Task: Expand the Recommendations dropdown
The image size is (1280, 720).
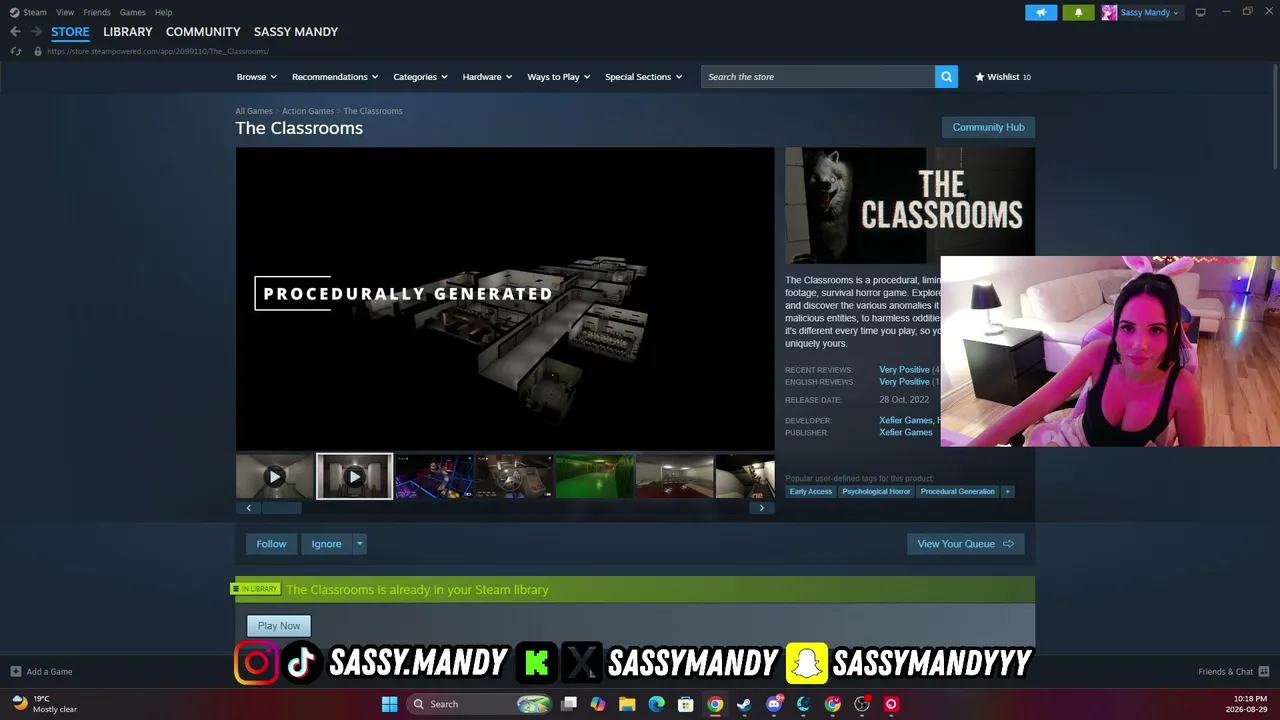Action: [x=335, y=77]
